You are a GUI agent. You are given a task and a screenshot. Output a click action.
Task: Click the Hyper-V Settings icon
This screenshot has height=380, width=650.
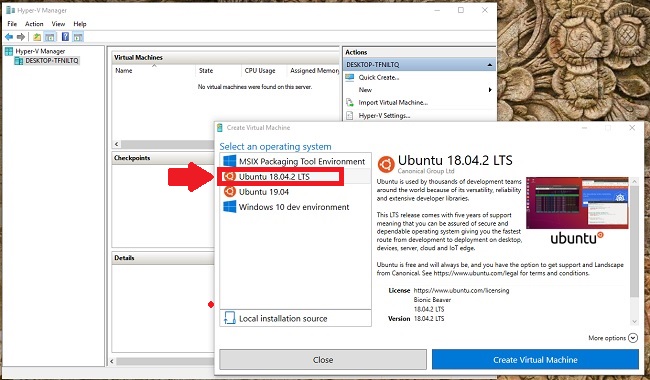click(x=349, y=116)
